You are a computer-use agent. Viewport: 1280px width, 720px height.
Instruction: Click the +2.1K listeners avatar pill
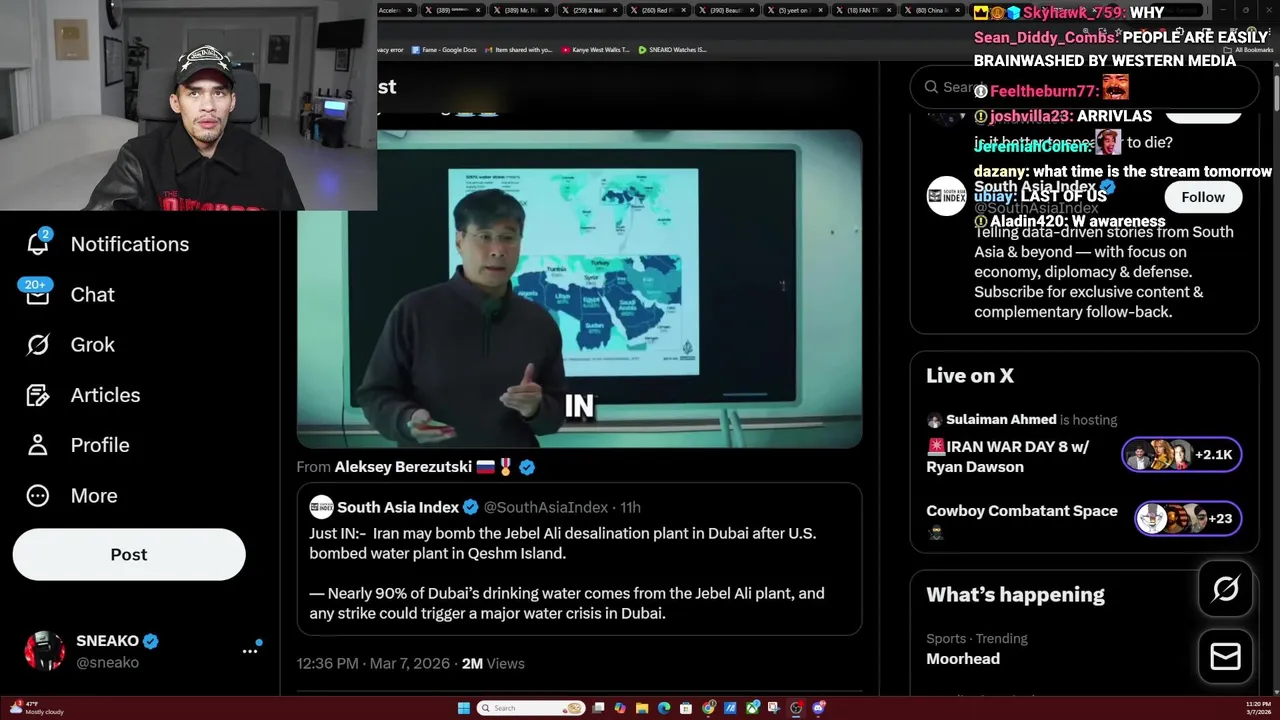[x=1181, y=455]
